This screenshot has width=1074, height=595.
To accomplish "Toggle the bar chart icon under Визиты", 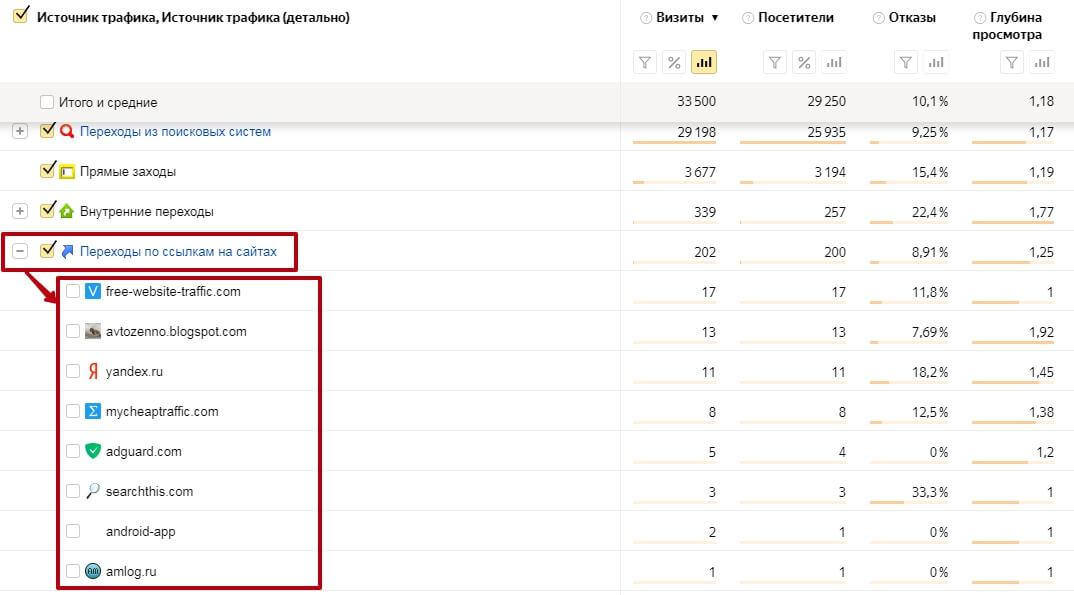I will [x=704, y=63].
